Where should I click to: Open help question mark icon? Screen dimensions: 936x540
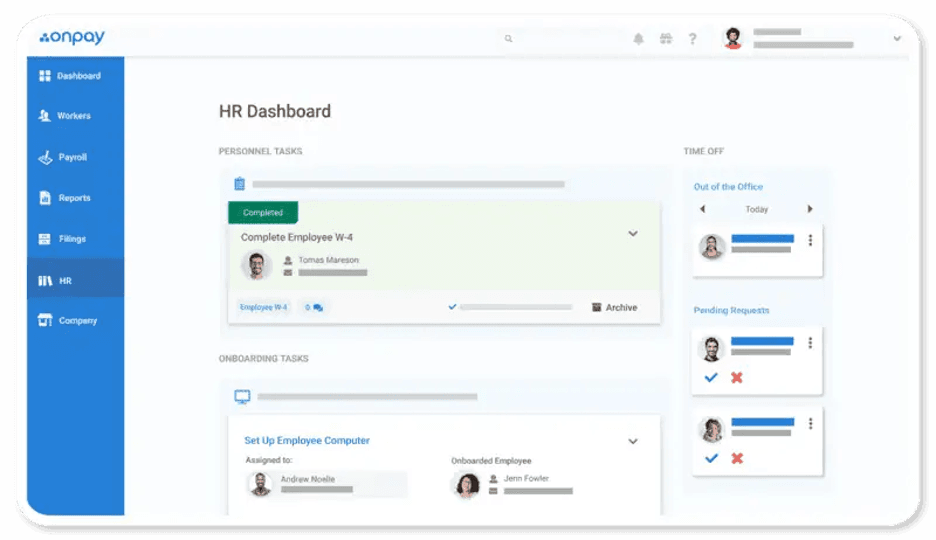[x=692, y=39]
